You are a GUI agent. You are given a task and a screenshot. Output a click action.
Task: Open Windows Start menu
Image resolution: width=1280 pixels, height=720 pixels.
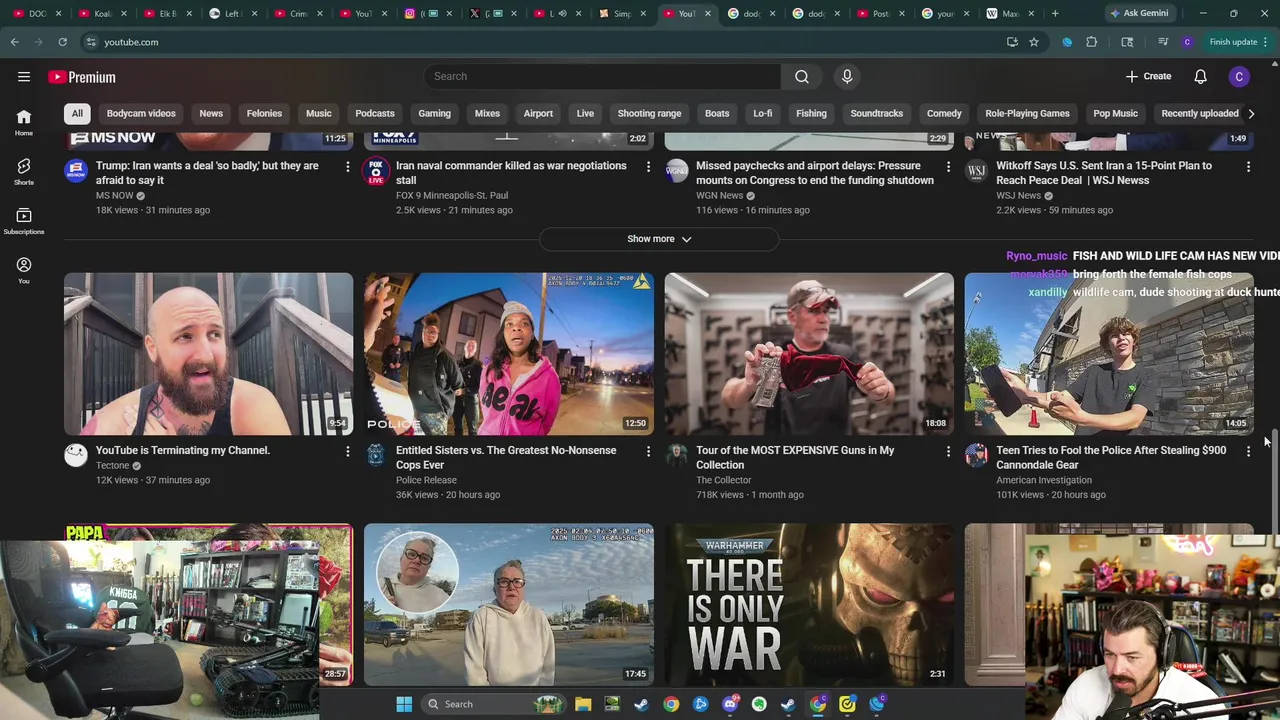pos(404,704)
